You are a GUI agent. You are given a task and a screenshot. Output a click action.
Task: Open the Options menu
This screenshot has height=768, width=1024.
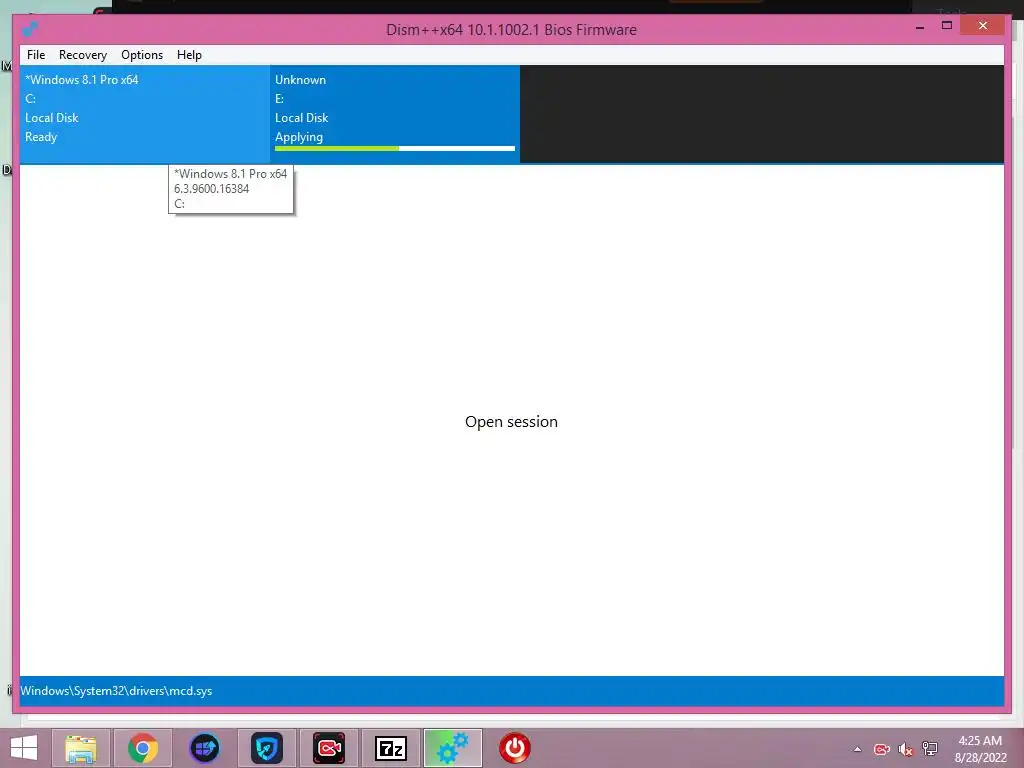tap(142, 55)
